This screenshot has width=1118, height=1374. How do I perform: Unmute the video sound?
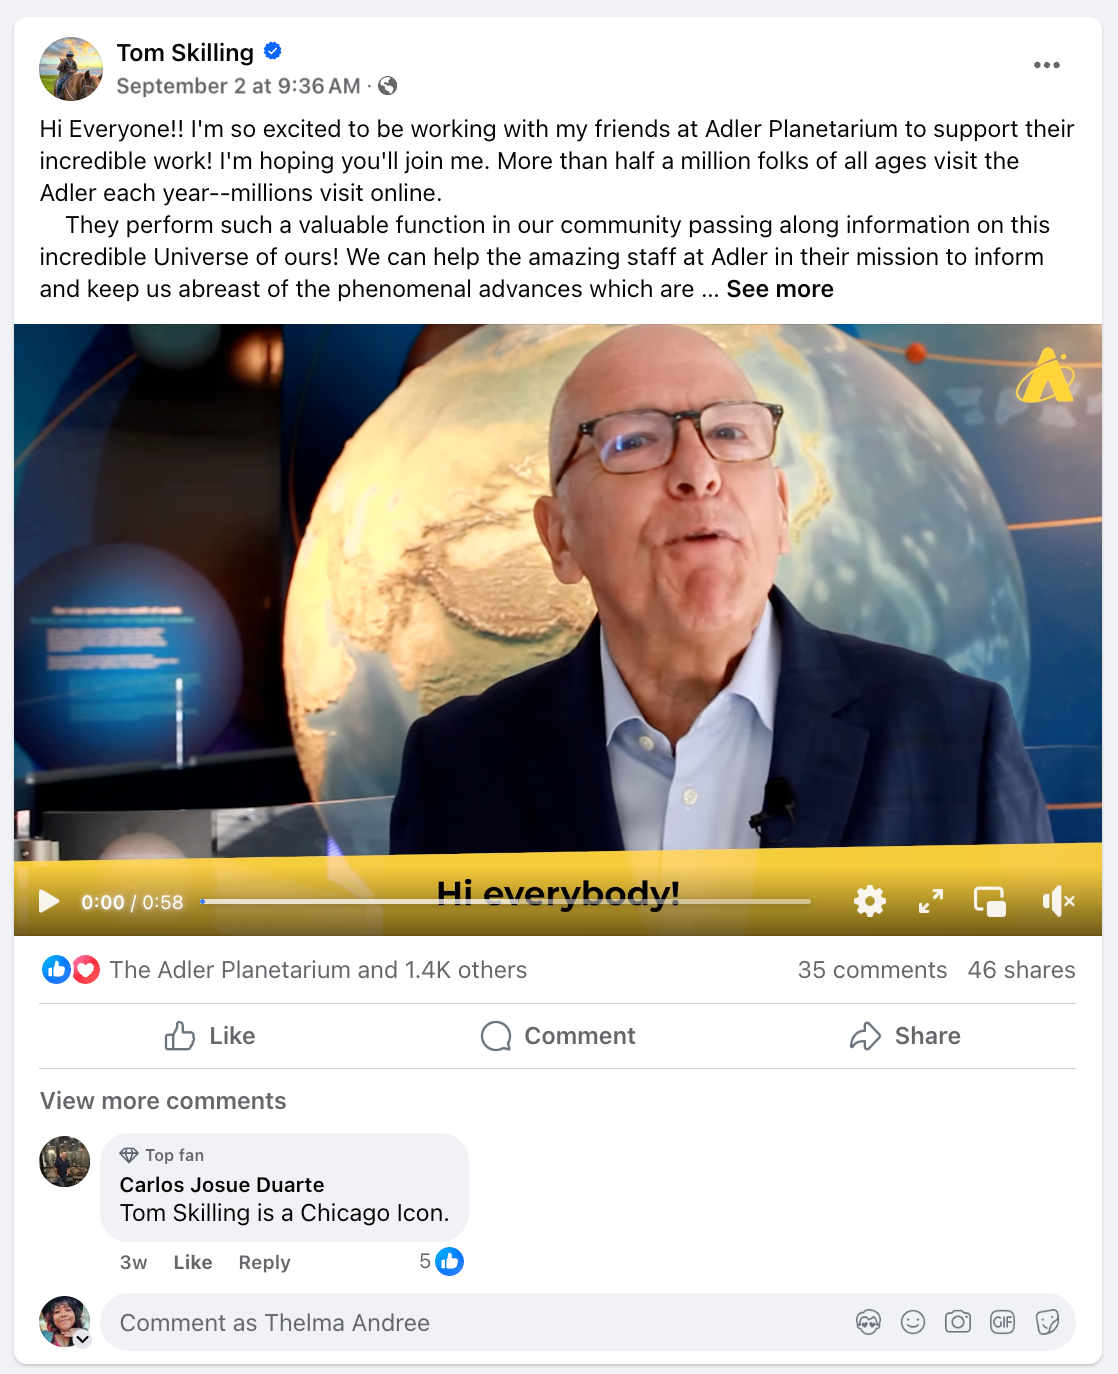click(1058, 901)
